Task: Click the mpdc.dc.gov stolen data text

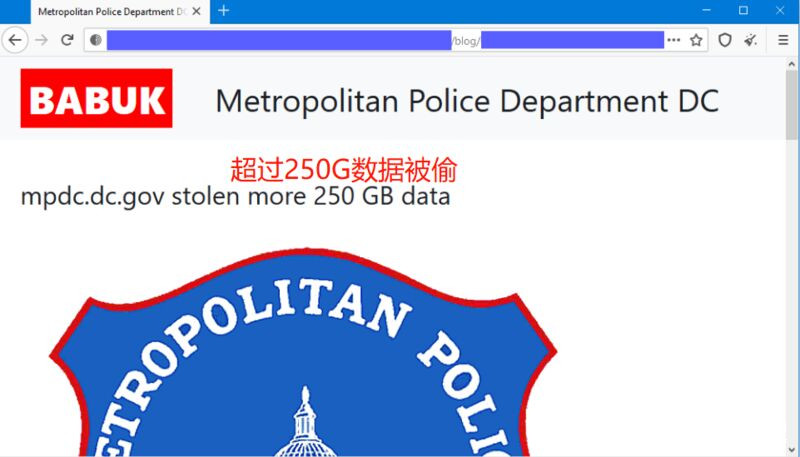Action: pos(235,196)
